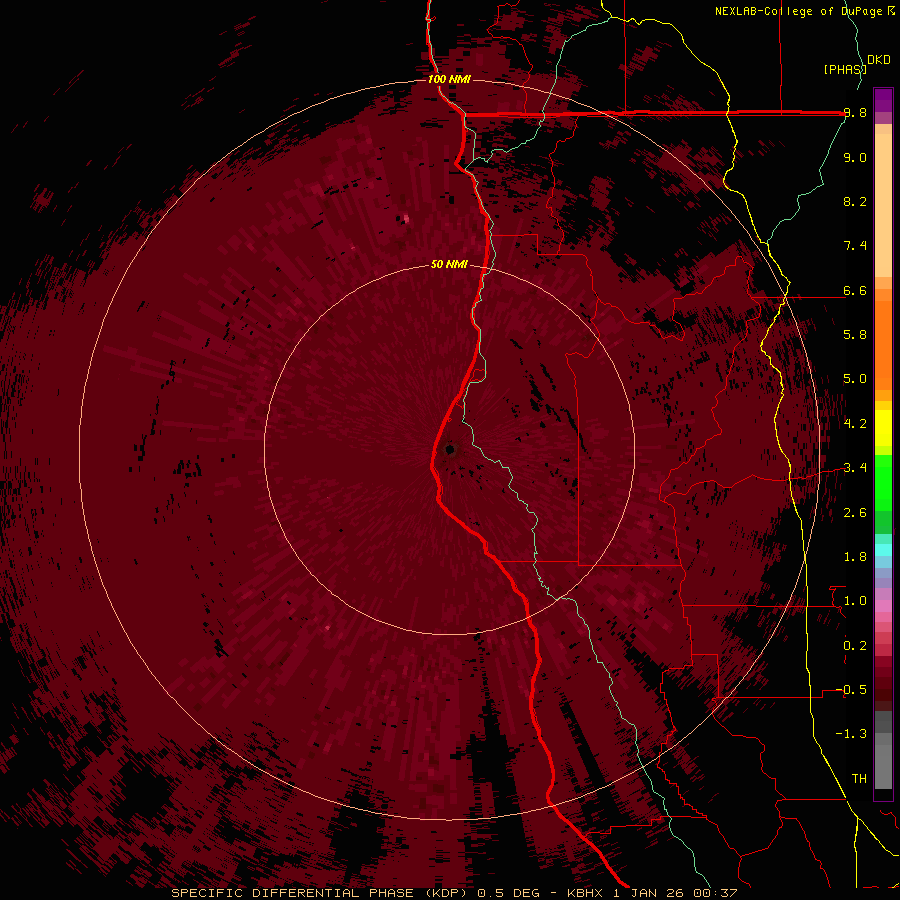Click the 8.2 value on color scale
Viewport: 900px width, 900px height.
pyautogui.click(x=855, y=201)
